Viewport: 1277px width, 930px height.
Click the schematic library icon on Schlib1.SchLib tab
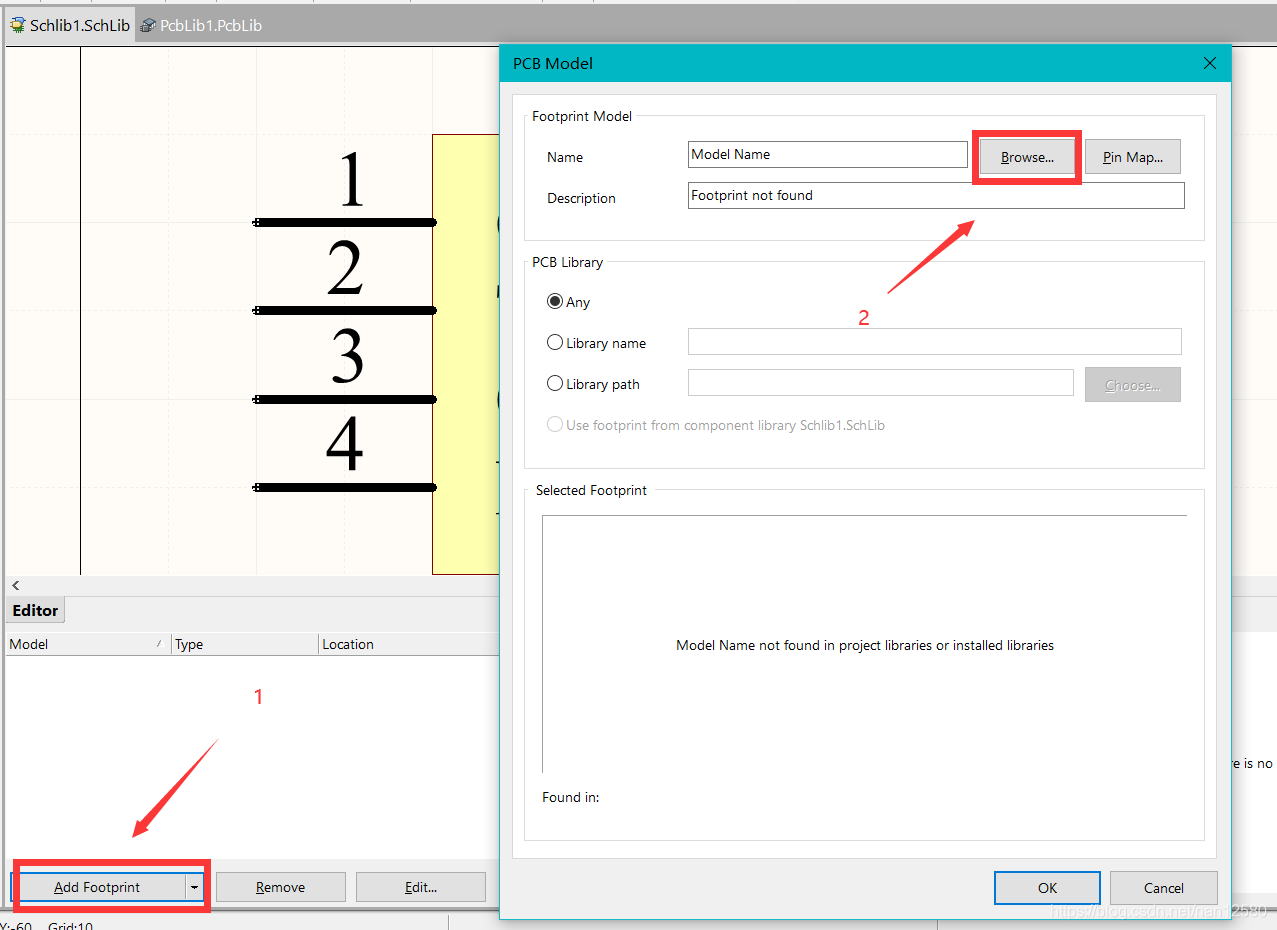tap(18, 25)
